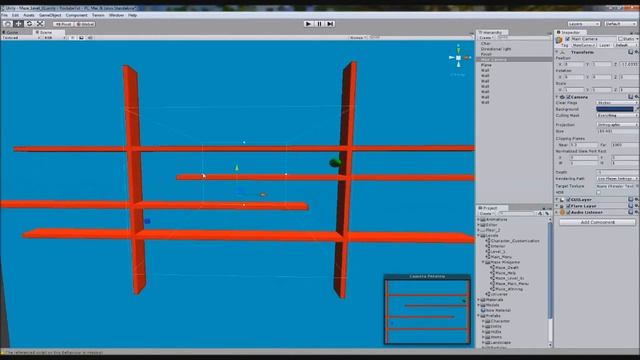Viewport: 640px width, 360px height.
Task: Toggle the Static checkbox
Action: (x=620, y=39)
